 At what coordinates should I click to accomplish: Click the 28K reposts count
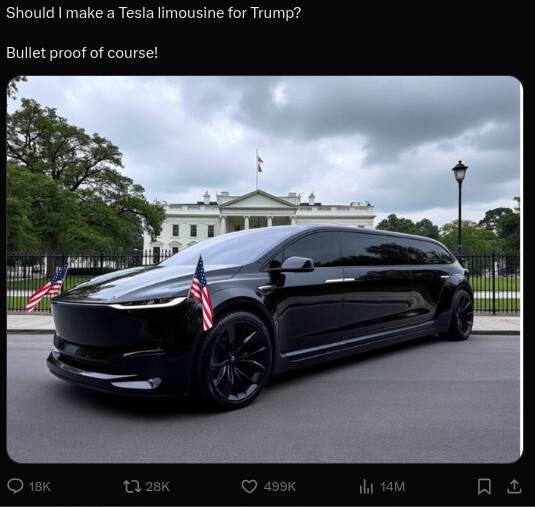coord(157,487)
